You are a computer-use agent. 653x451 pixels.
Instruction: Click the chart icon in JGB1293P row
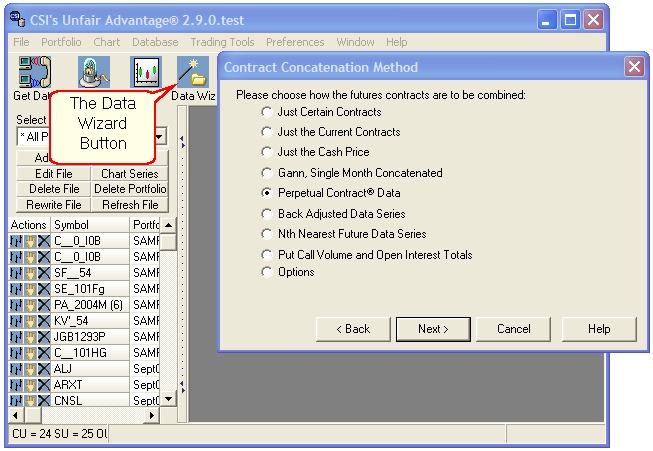(x=16, y=336)
